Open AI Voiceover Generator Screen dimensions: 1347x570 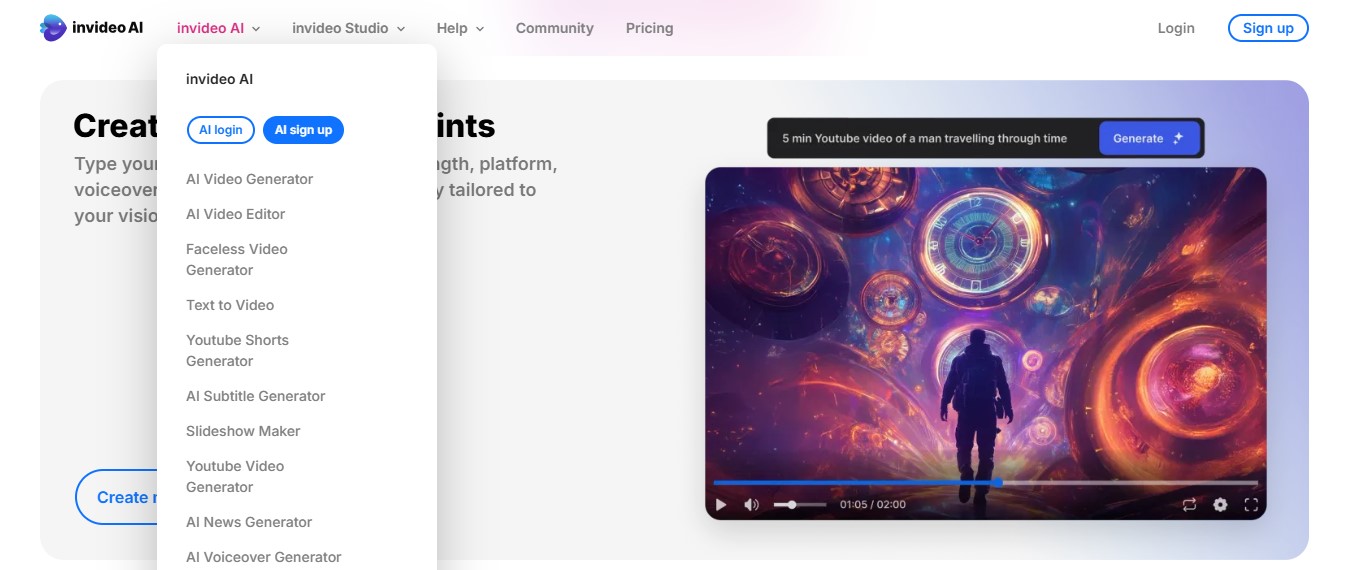(x=264, y=557)
